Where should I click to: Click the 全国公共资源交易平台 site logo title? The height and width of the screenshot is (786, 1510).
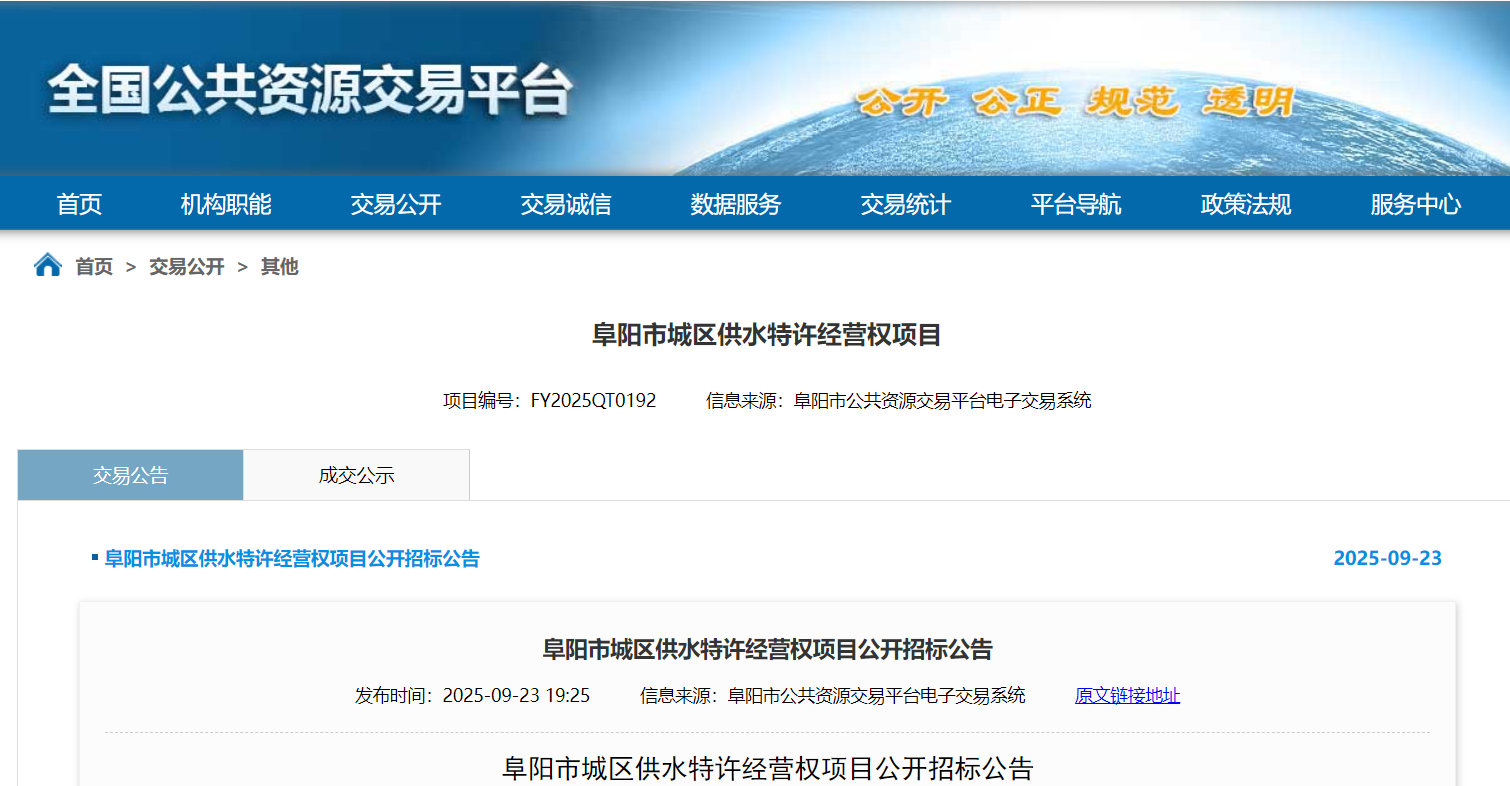[310, 90]
